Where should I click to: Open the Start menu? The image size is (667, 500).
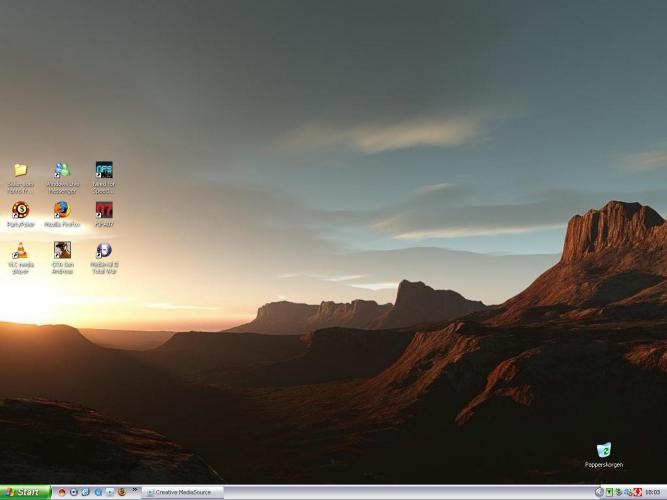(25, 492)
